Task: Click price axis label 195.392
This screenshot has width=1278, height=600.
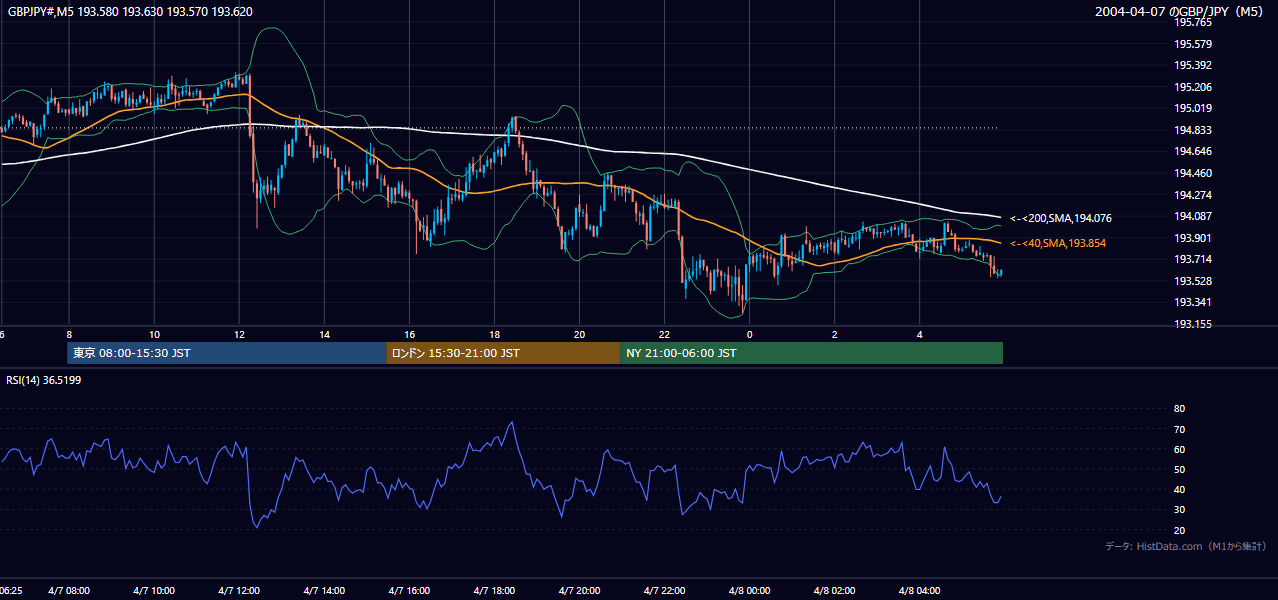Action: pyautogui.click(x=1192, y=65)
